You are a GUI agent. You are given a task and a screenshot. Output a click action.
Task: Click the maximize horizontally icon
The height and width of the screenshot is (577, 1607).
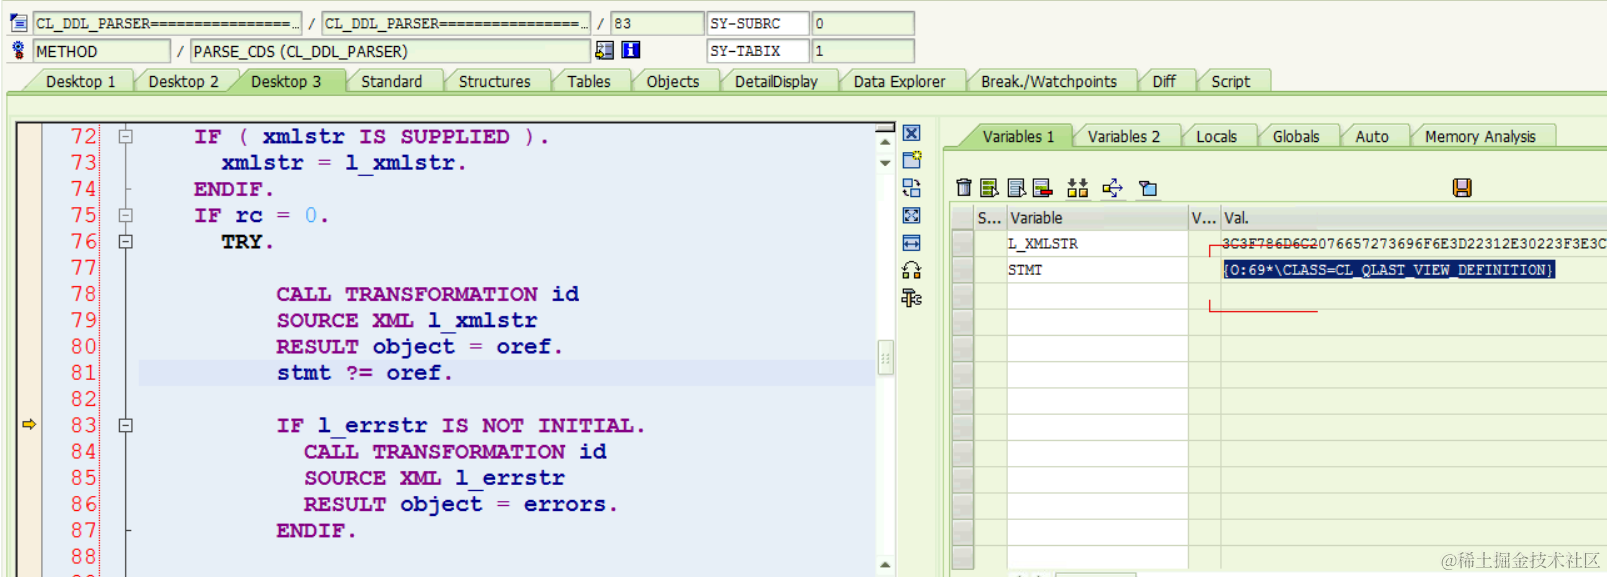pyautogui.click(x=911, y=243)
